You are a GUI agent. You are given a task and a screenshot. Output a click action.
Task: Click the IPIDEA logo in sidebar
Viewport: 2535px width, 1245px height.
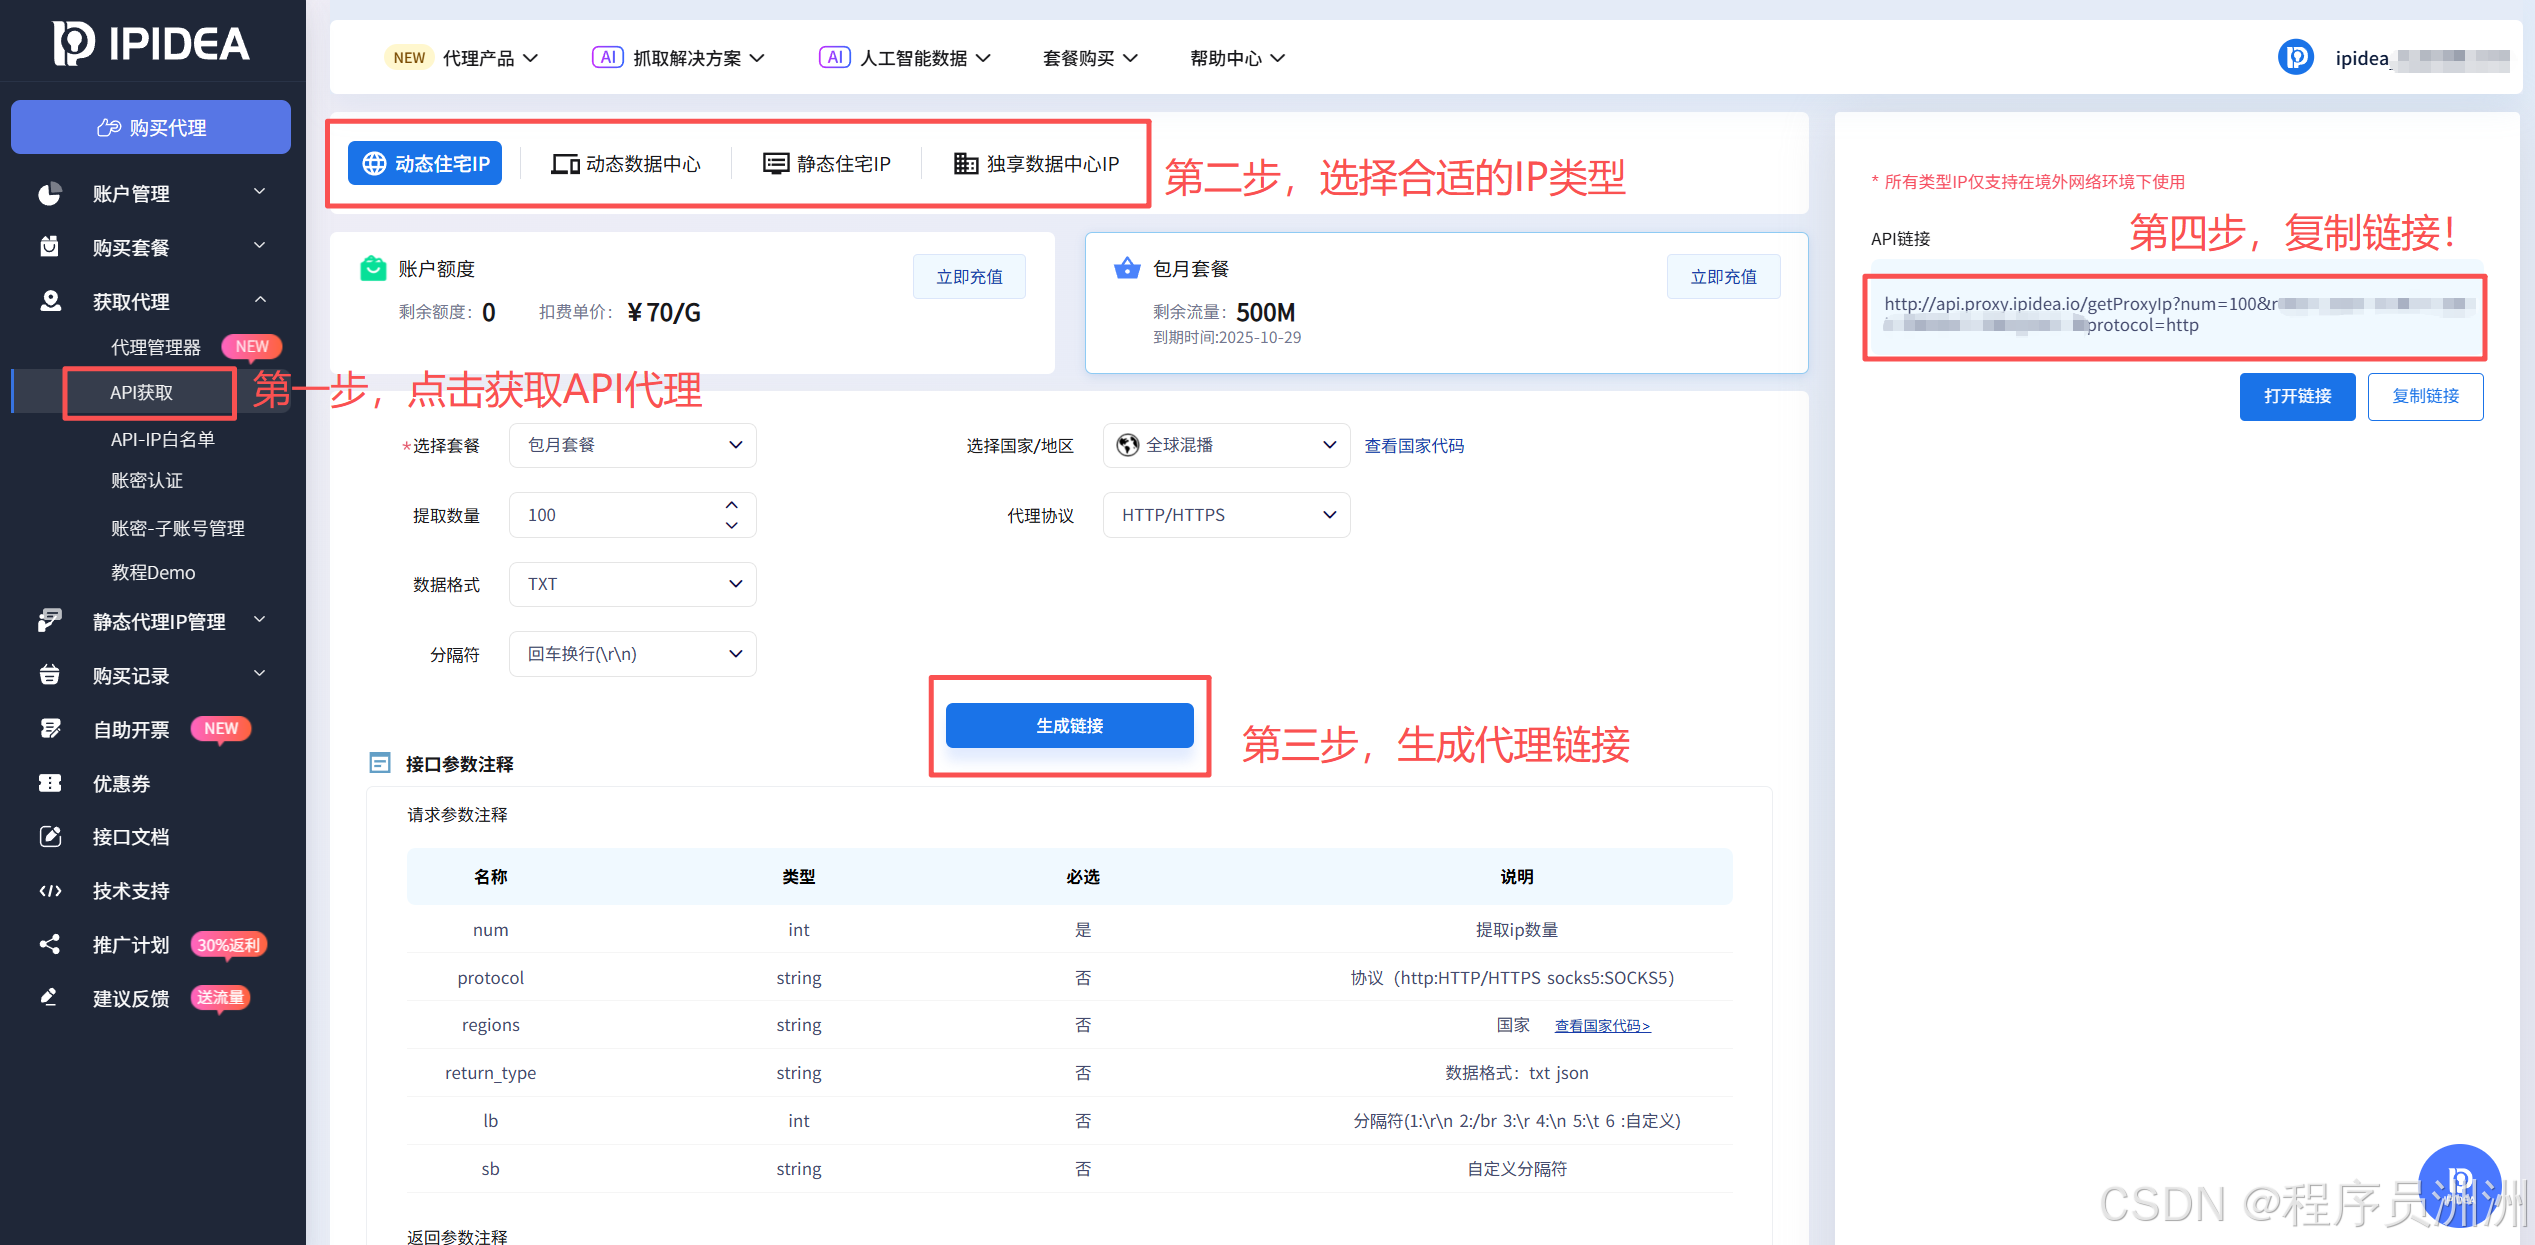pos(150,43)
